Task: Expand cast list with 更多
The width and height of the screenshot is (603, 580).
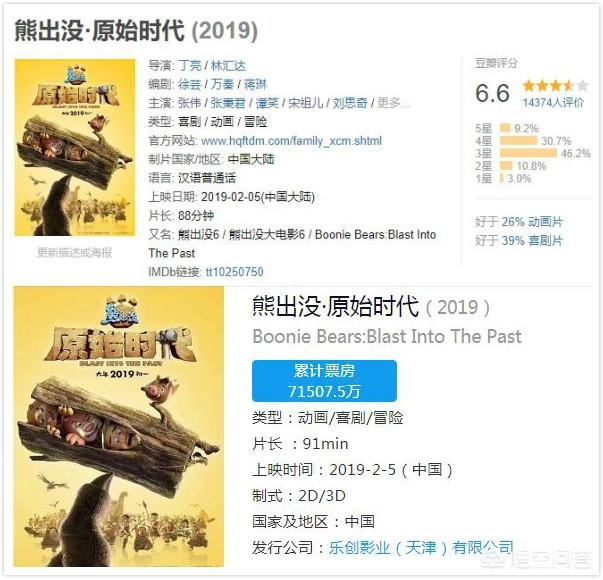Action: tap(394, 103)
